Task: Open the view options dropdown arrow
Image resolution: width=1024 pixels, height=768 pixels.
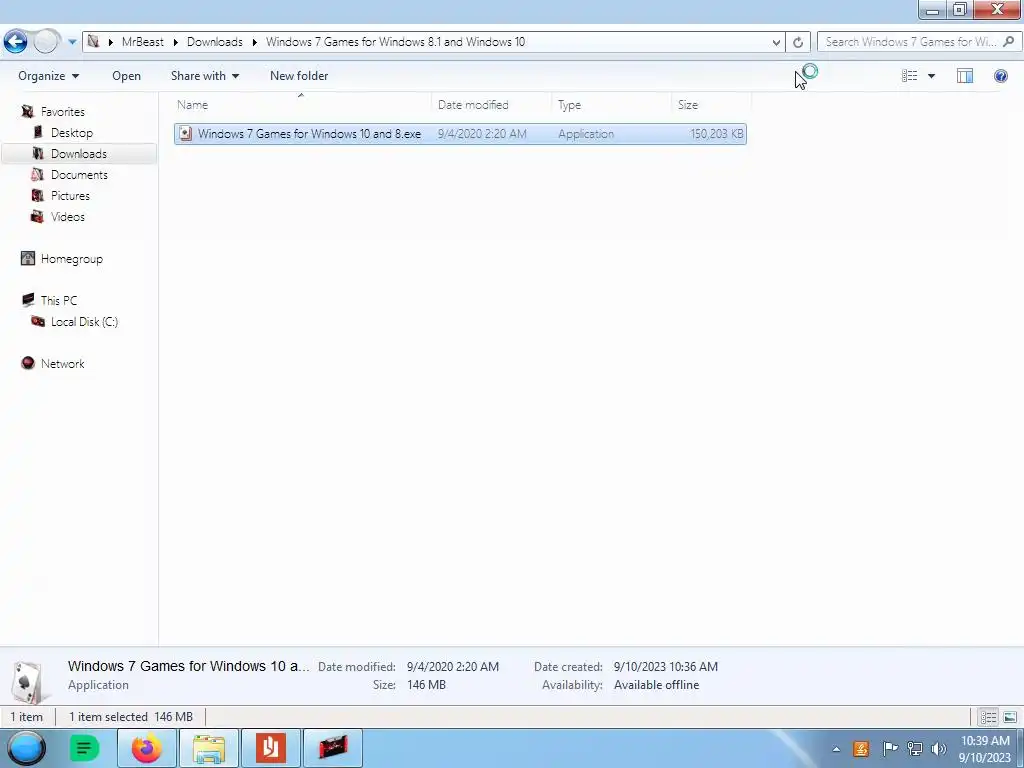Action: point(931,76)
